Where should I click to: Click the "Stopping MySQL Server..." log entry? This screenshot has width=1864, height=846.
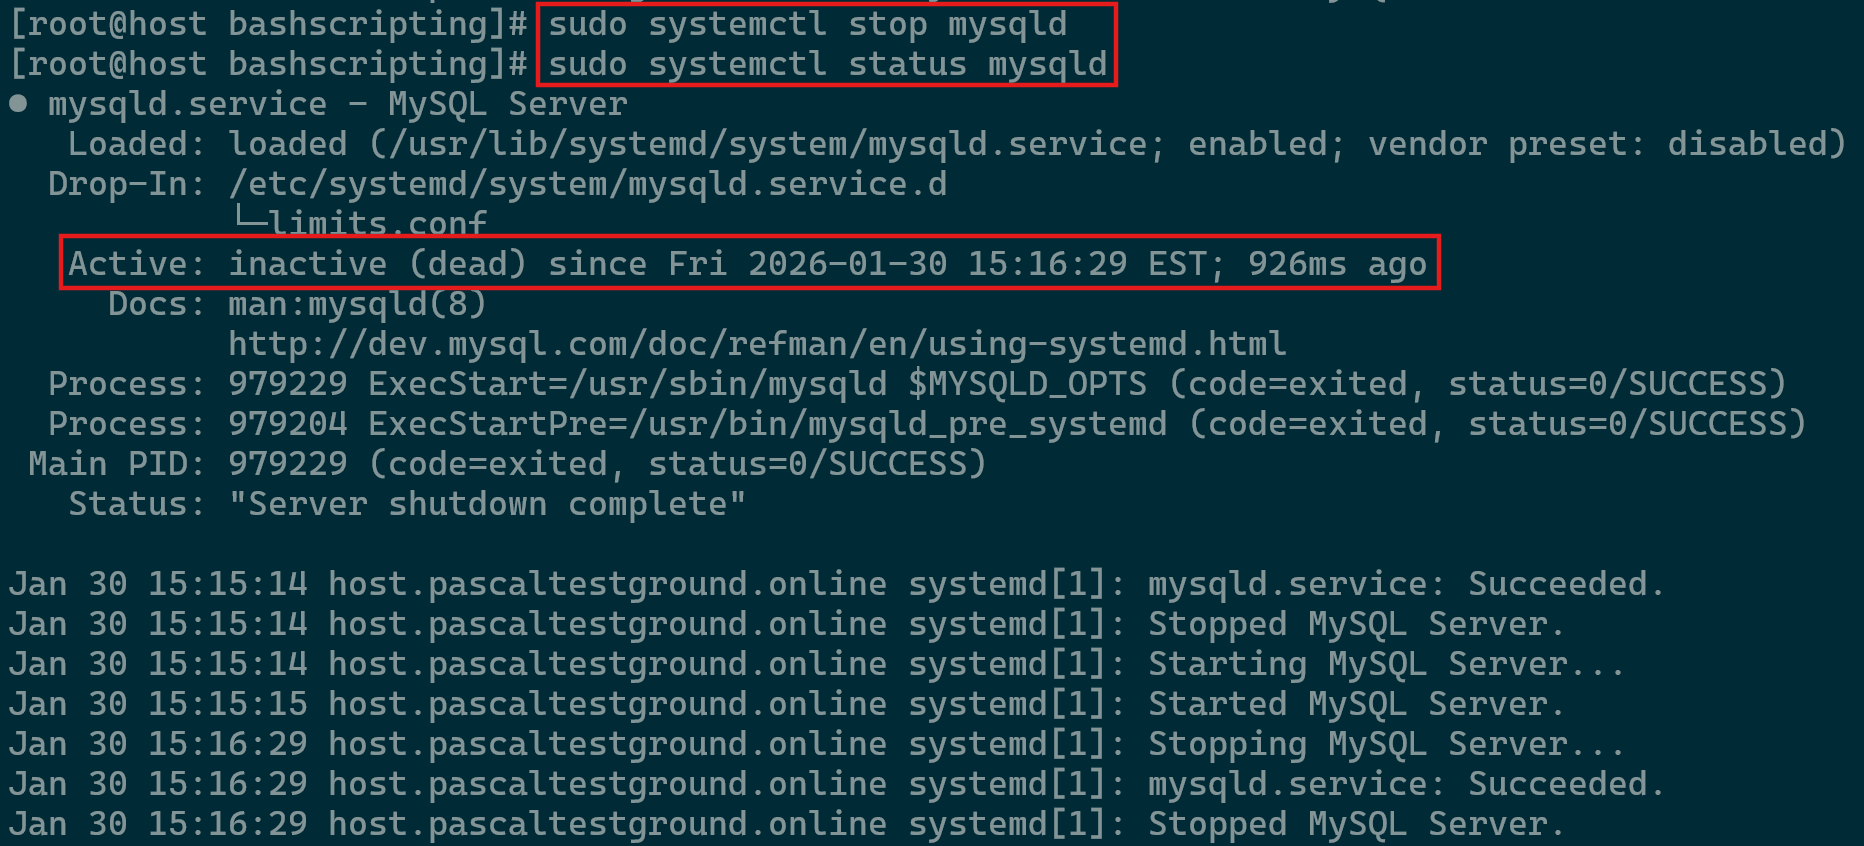[x=1386, y=744]
